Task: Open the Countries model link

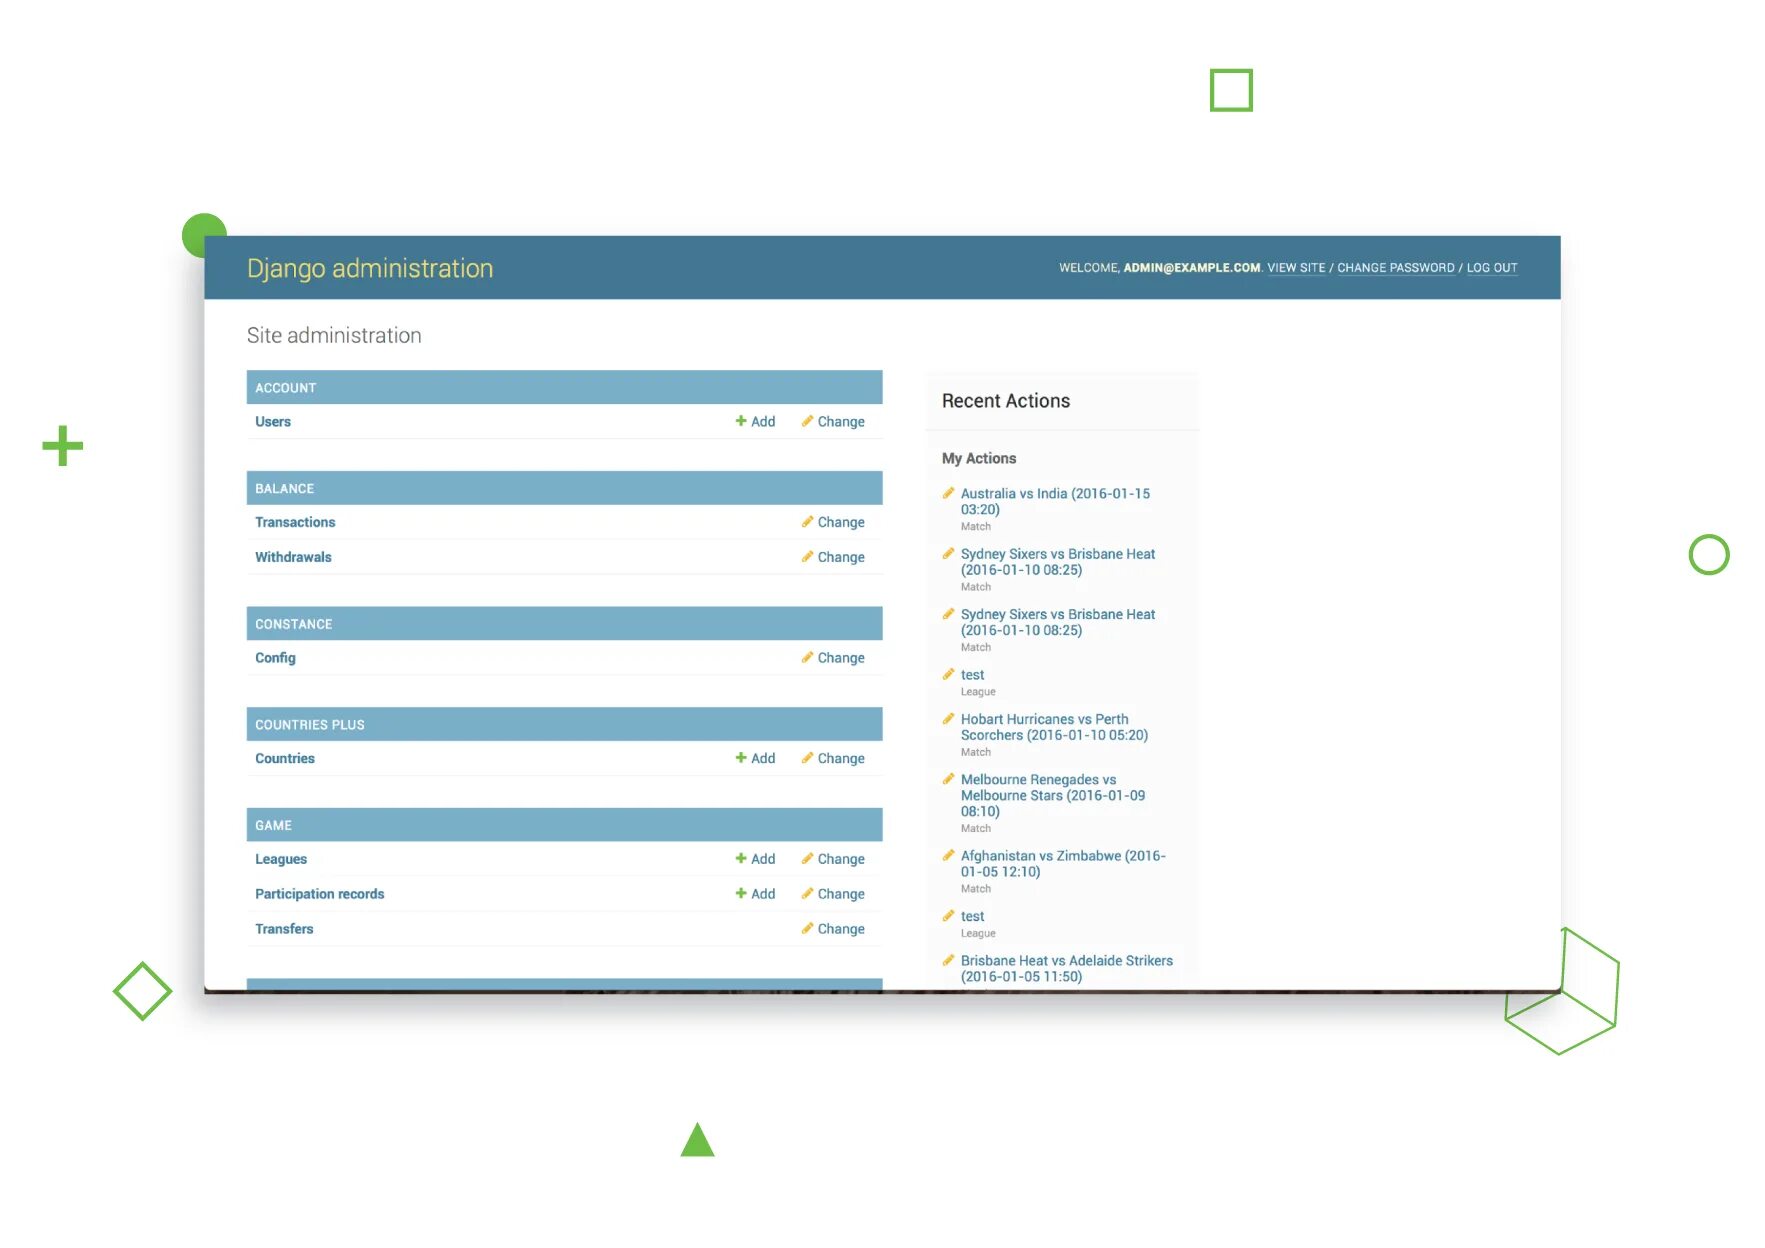Action: (x=285, y=758)
